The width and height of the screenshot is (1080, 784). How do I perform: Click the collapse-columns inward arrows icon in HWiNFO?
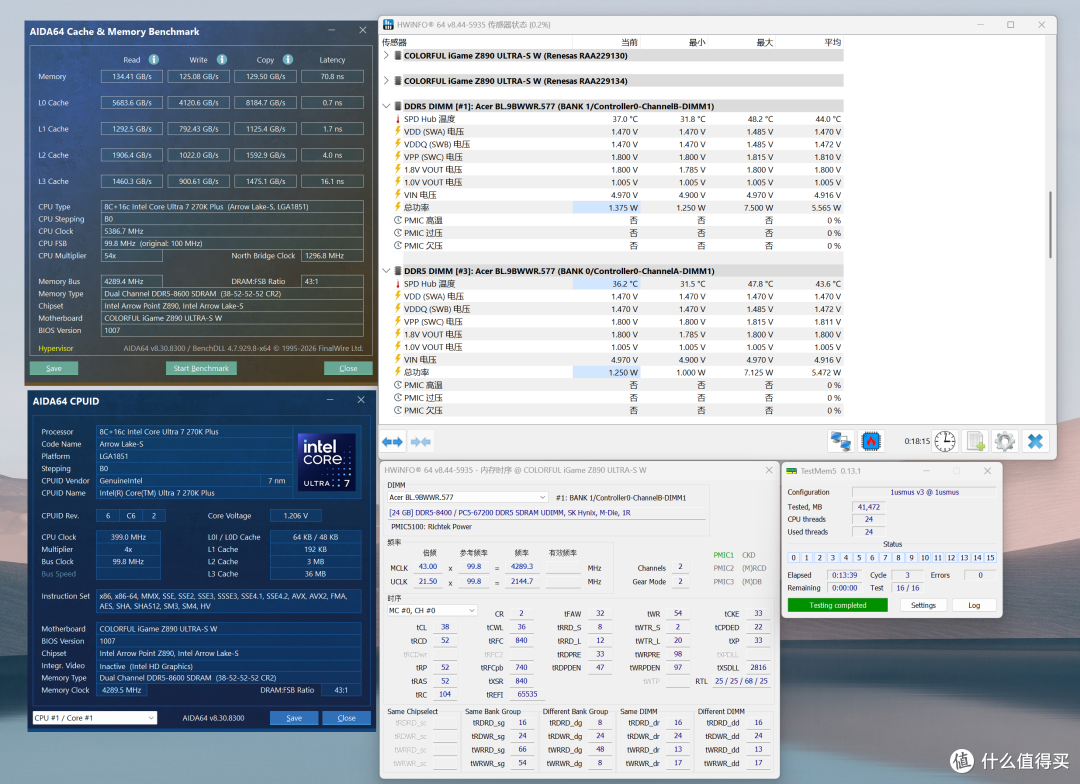coord(420,442)
